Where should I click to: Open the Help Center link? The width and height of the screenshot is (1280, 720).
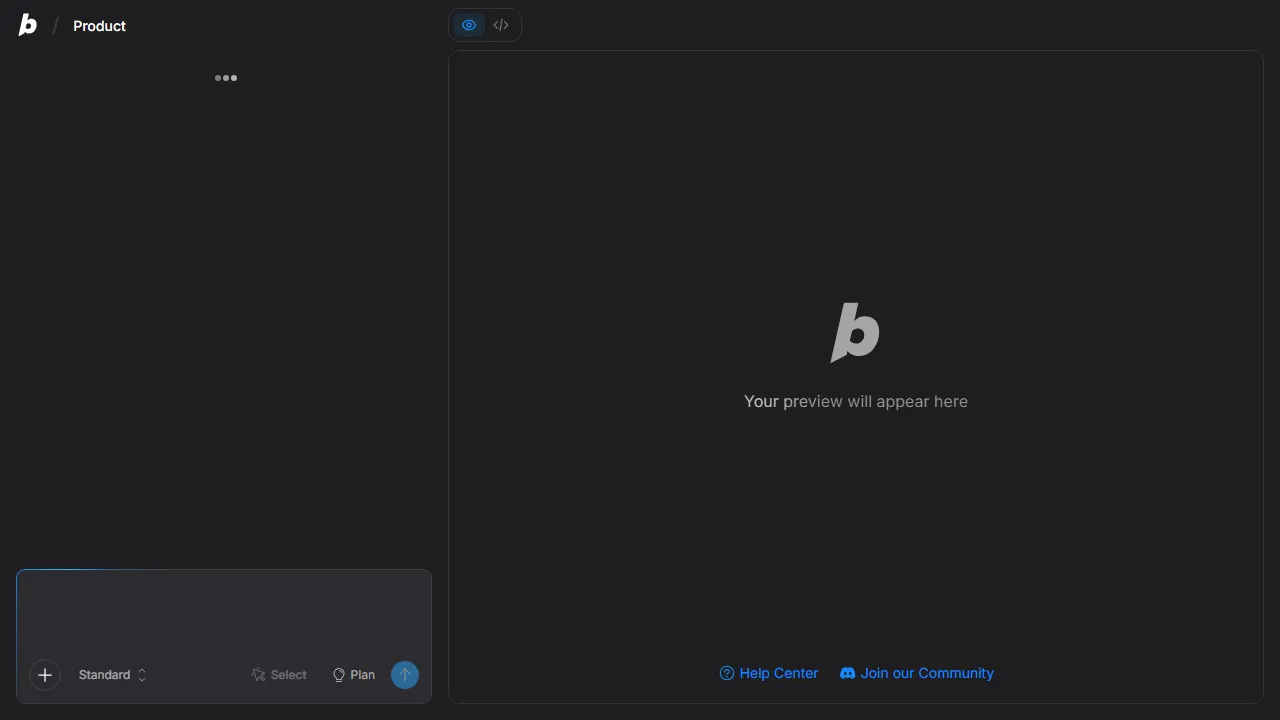[x=769, y=673]
